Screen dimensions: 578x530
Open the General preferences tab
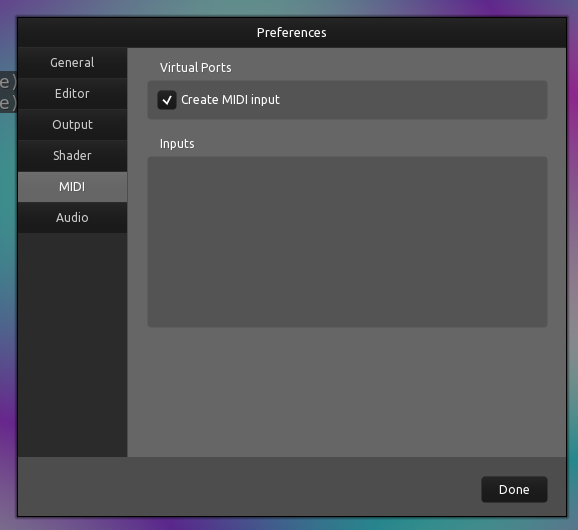pos(72,63)
